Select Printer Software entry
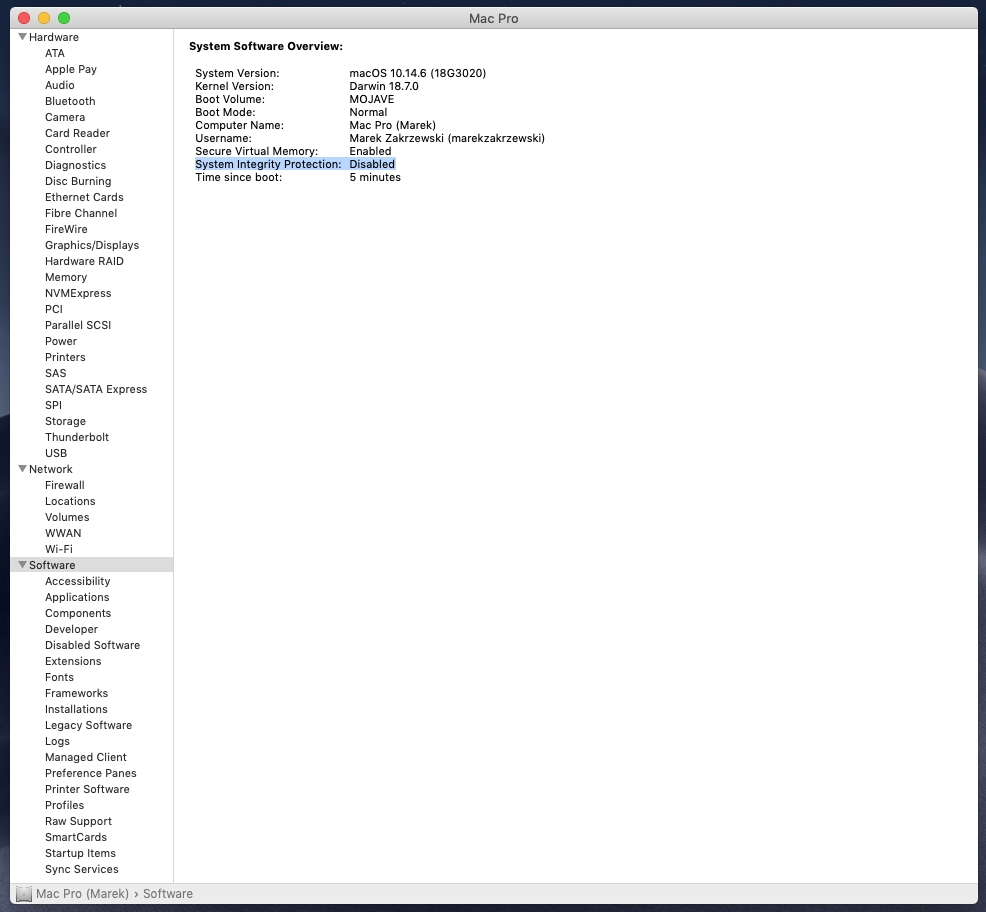 point(87,789)
